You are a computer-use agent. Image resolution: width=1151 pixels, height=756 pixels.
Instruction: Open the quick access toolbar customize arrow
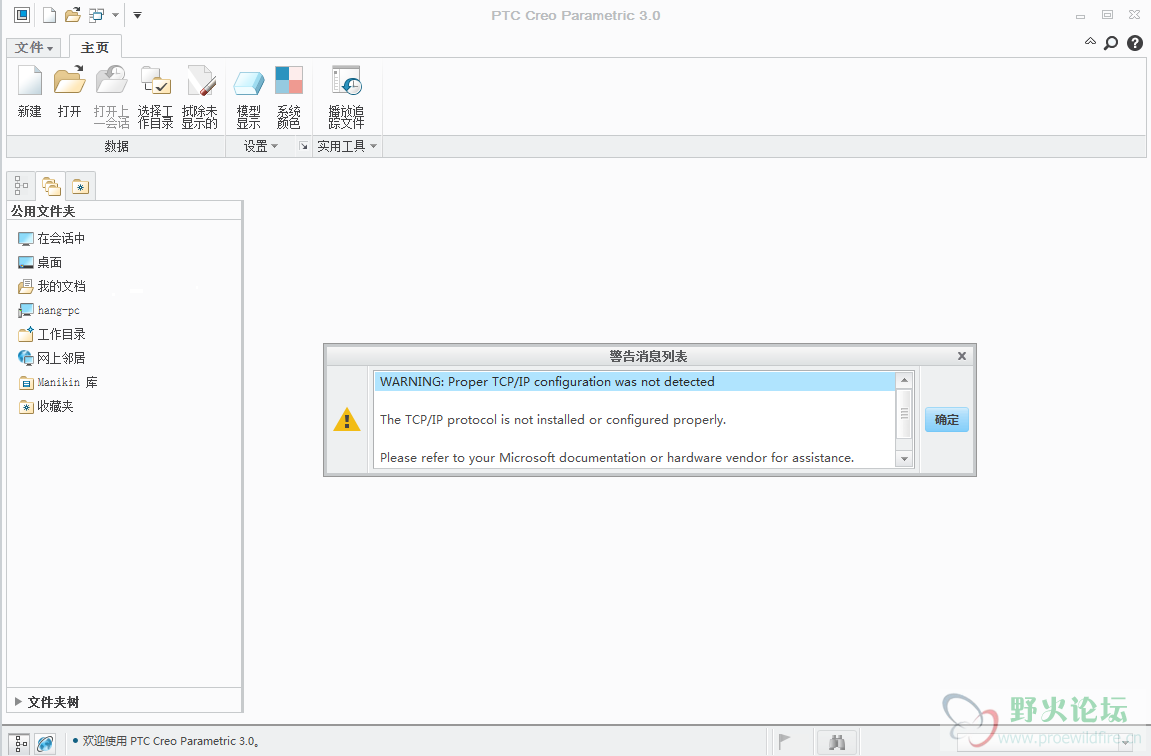(x=137, y=15)
